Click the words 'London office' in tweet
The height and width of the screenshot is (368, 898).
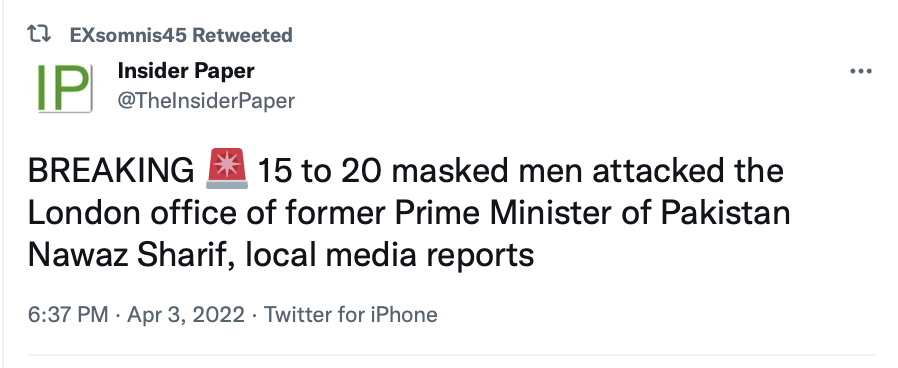pos(132,213)
